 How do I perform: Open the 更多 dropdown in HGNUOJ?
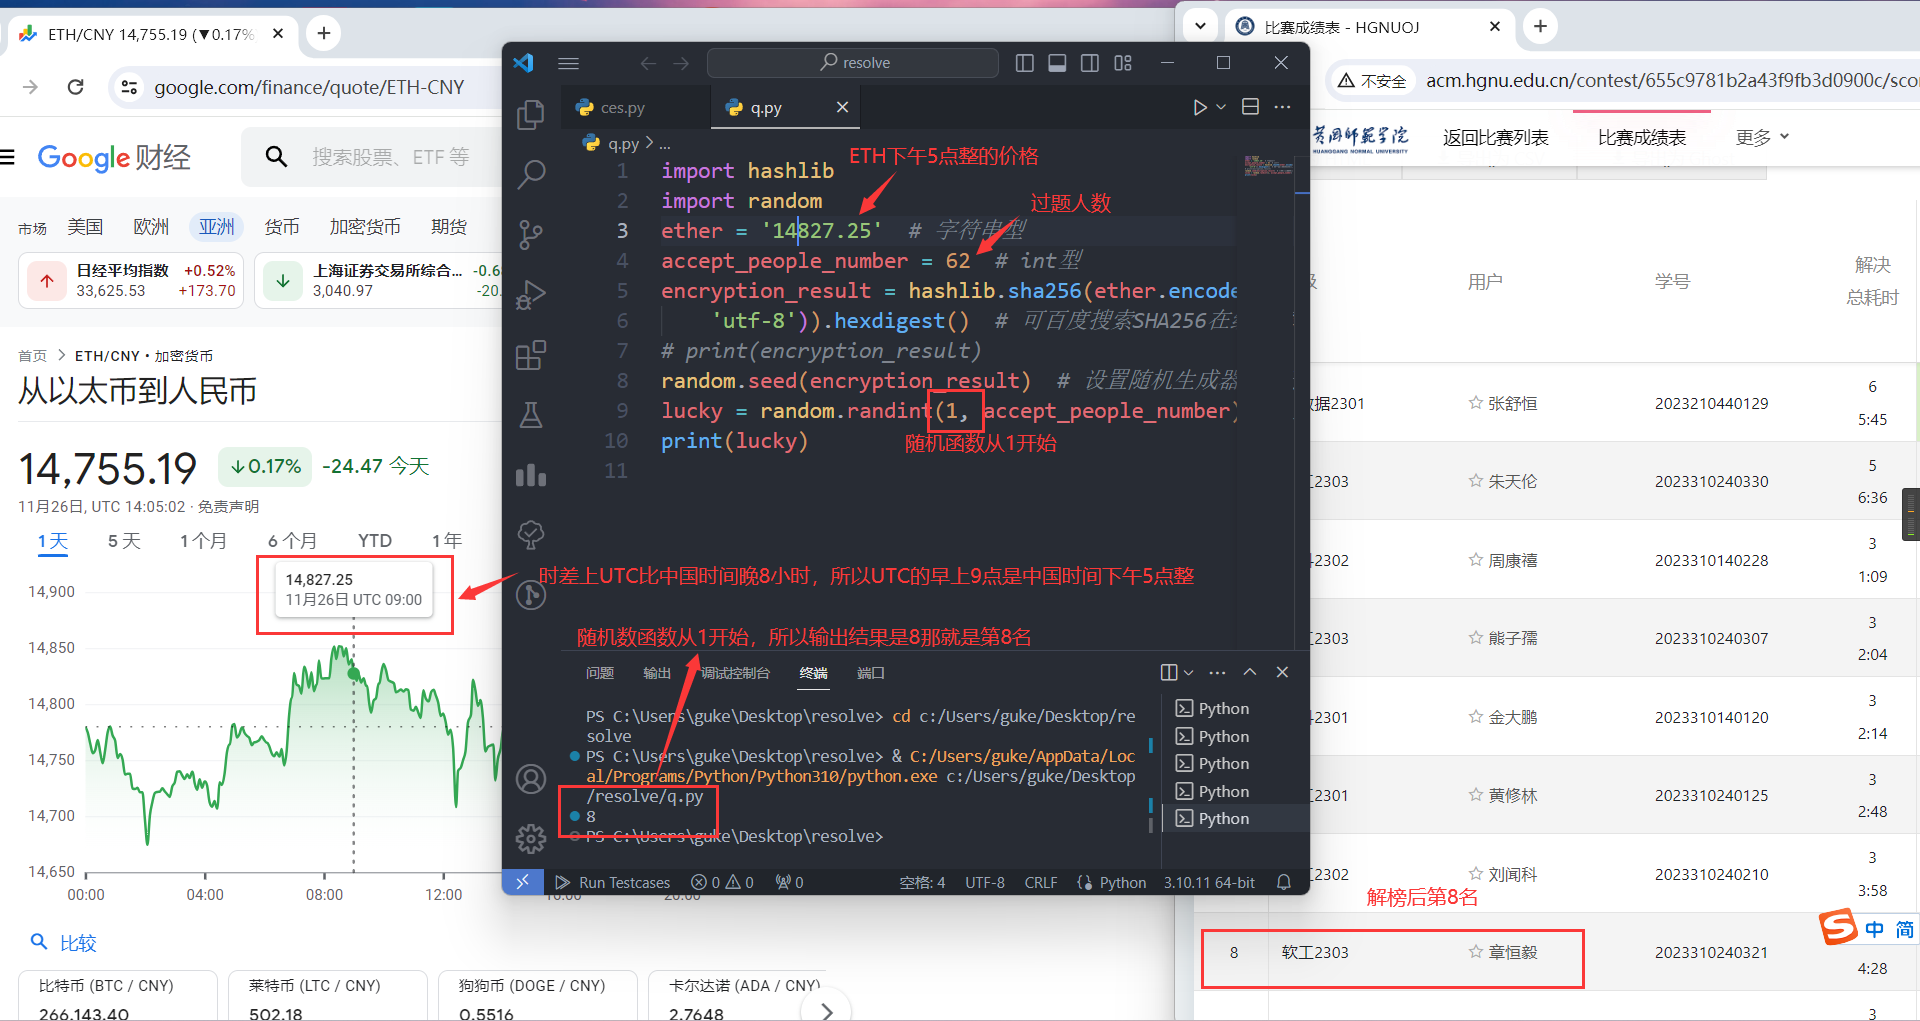1762,137
